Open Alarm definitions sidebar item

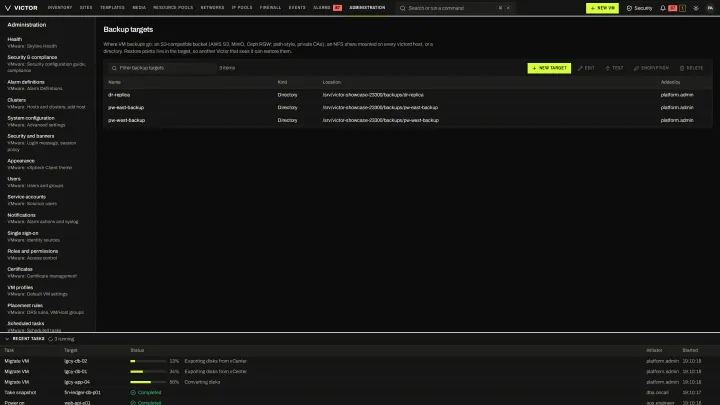click(x=48, y=85)
